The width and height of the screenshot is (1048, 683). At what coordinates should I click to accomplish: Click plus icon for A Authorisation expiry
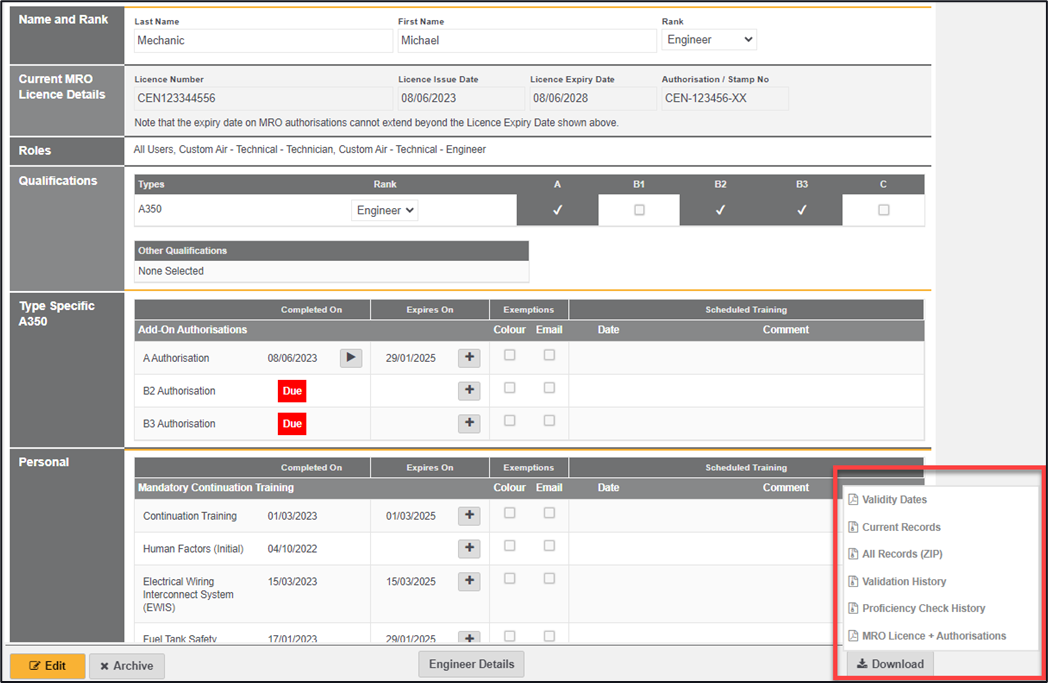pos(469,358)
